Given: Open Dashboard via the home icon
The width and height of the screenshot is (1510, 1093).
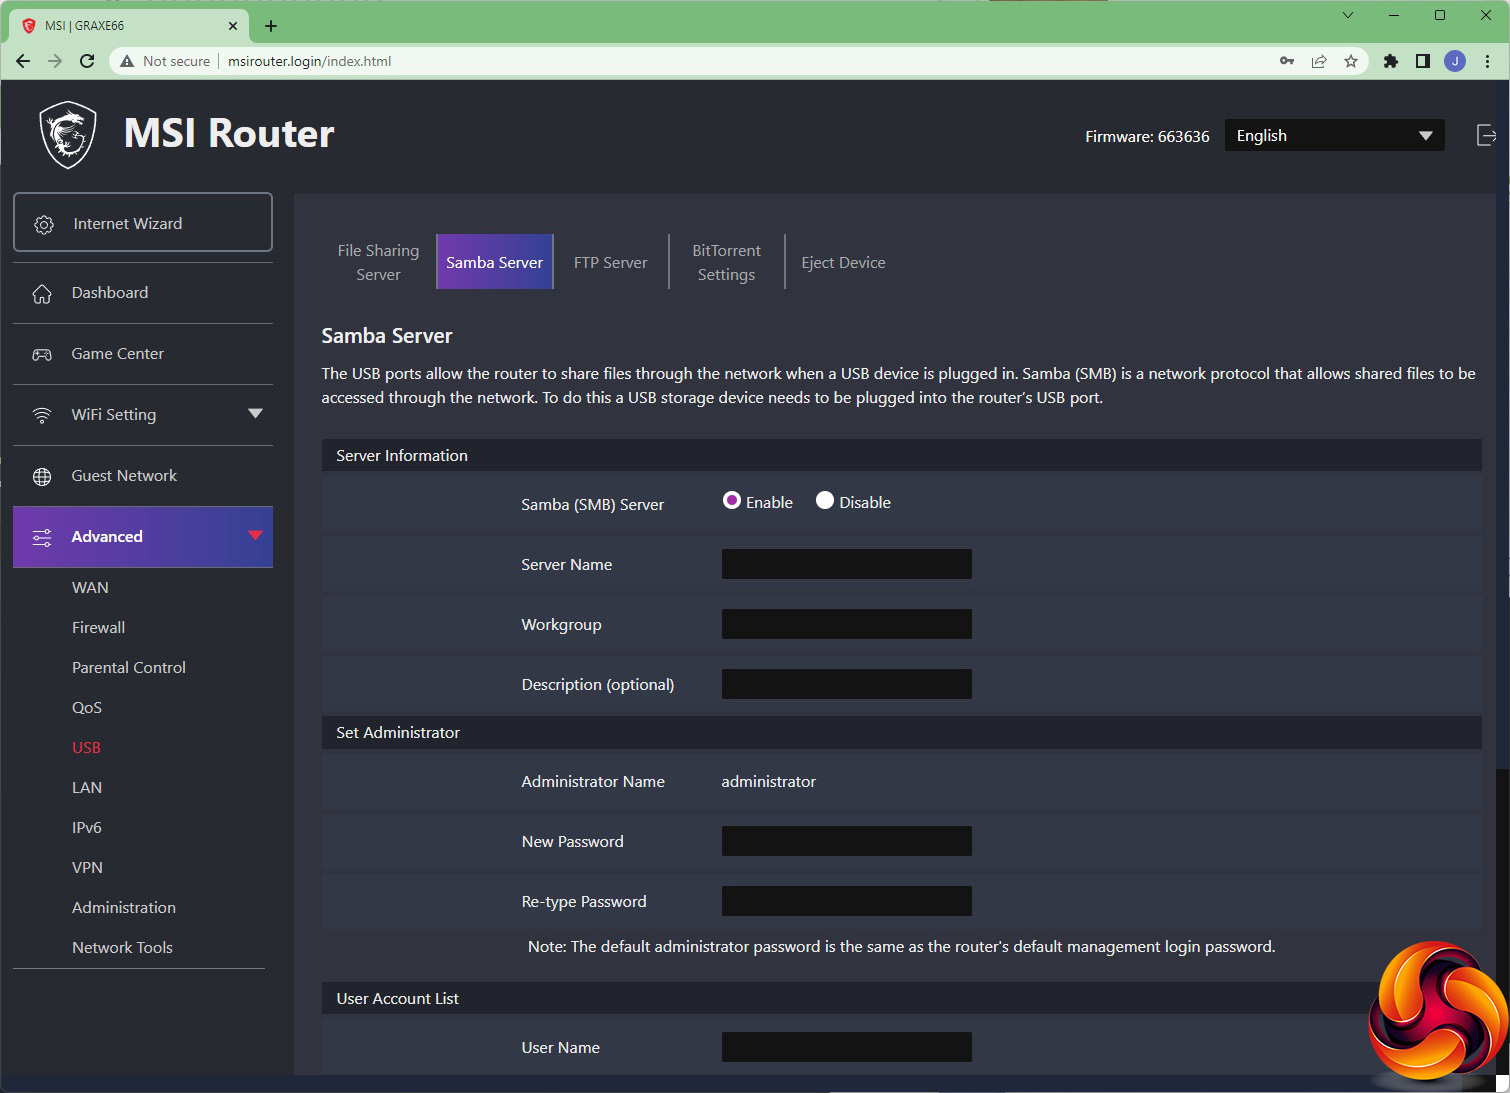Looking at the screenshot, I should [x=42, y=294].
